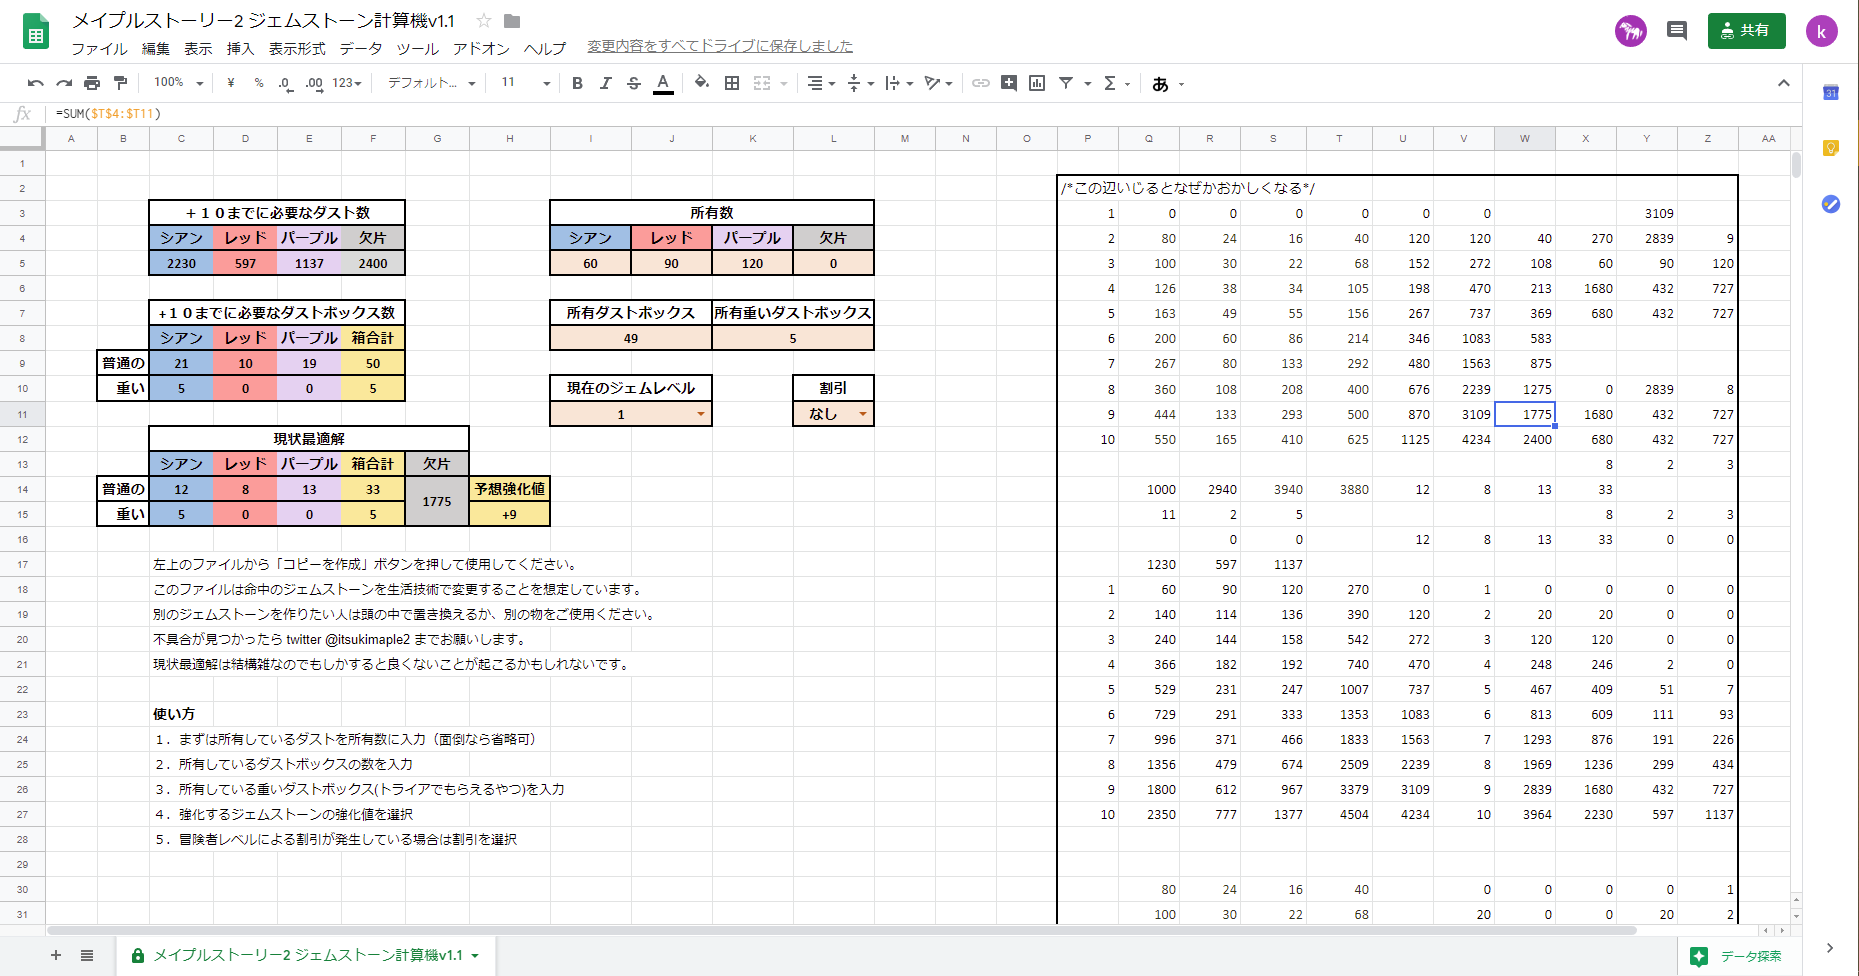Open comment history in header
Viewport: 1859px width, 976px height.
(x=1677, y=31)
